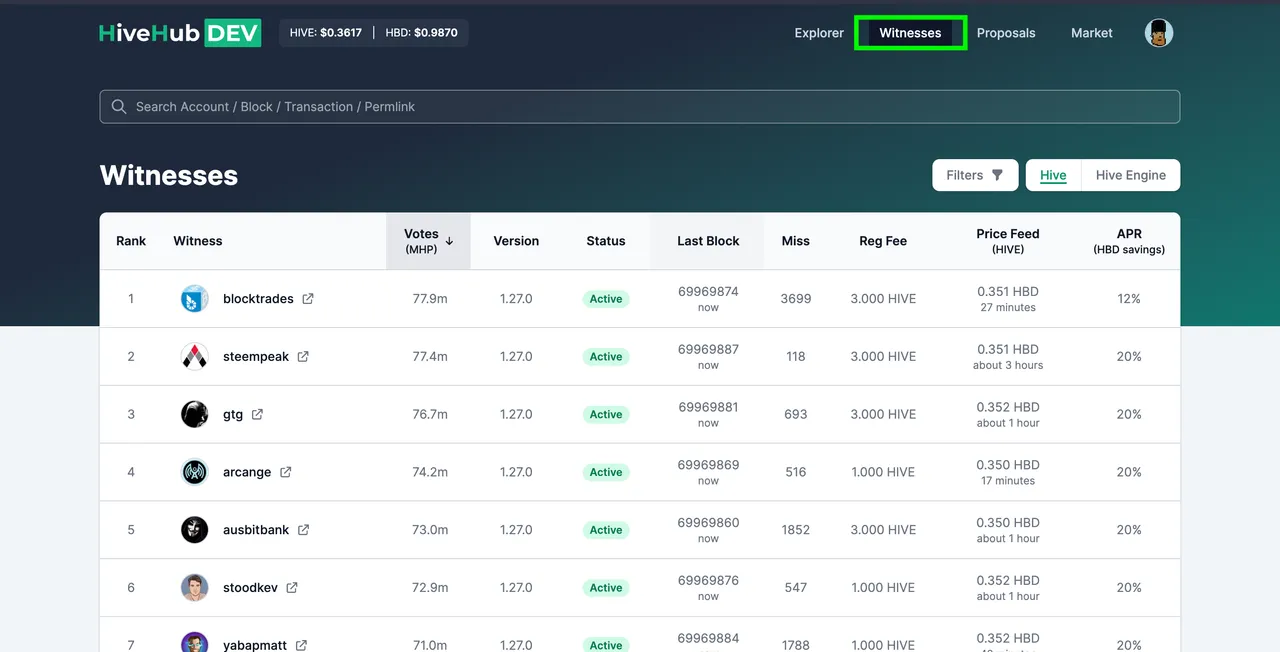Screen dimensions: 1280x652
Task: Open the Filters button
Action: click(975, 175)
